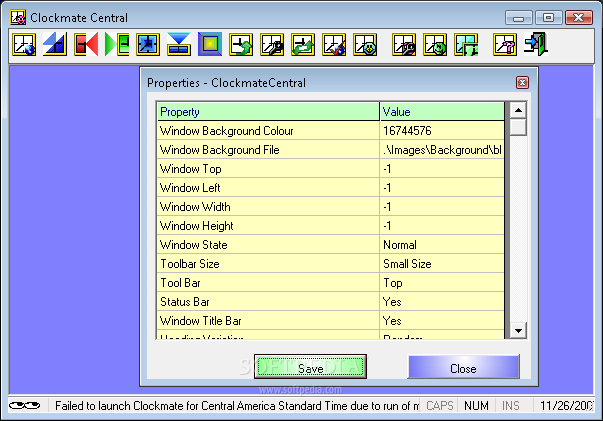Screen dimensions: 603x421
Task: Click the clock with green curved arrow icon
Action: [x=241, y=45]
